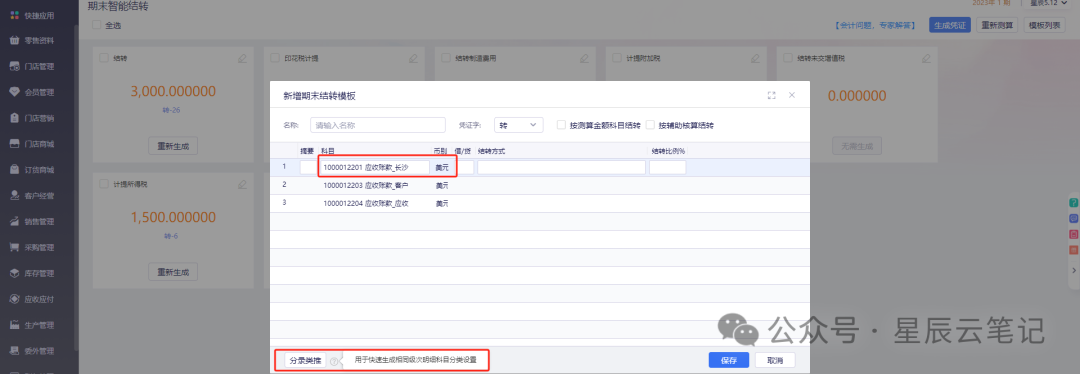
Task: Tick the 结转制造费用 card checkbox
Action: 446,59
